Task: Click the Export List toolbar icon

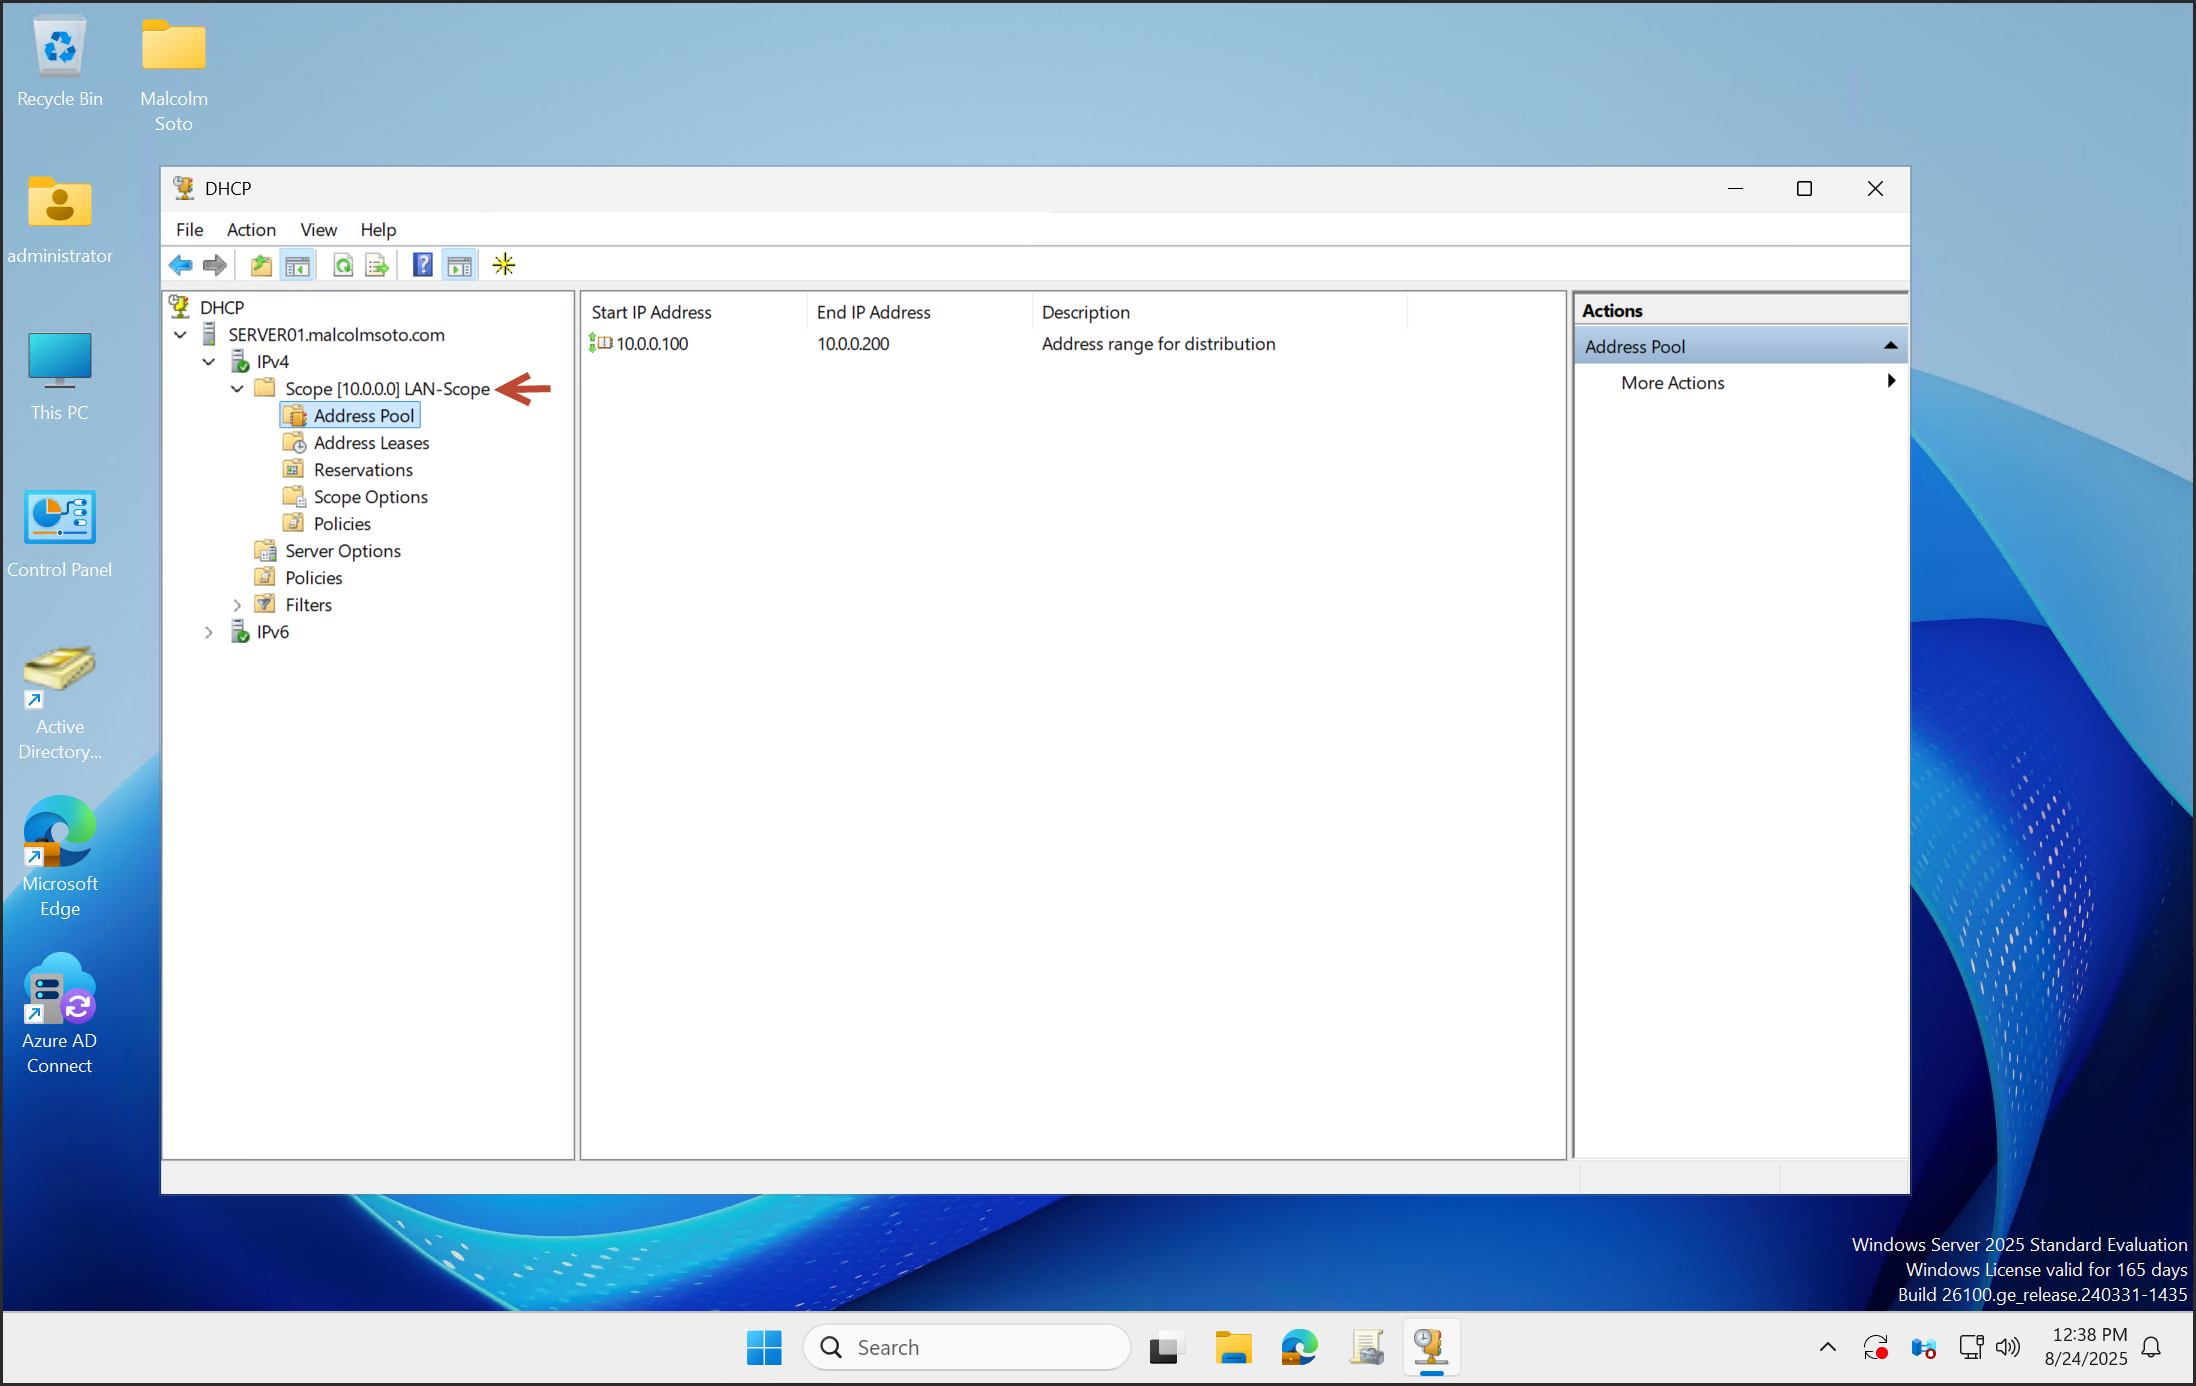Action: [377, 264]
